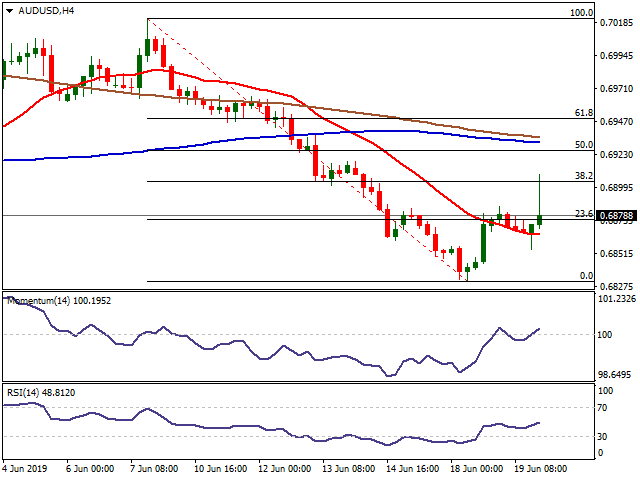Click the 23.6 Fibonacci retracement label
Viewport: 640px width, 480px height.
click(585, 213)
